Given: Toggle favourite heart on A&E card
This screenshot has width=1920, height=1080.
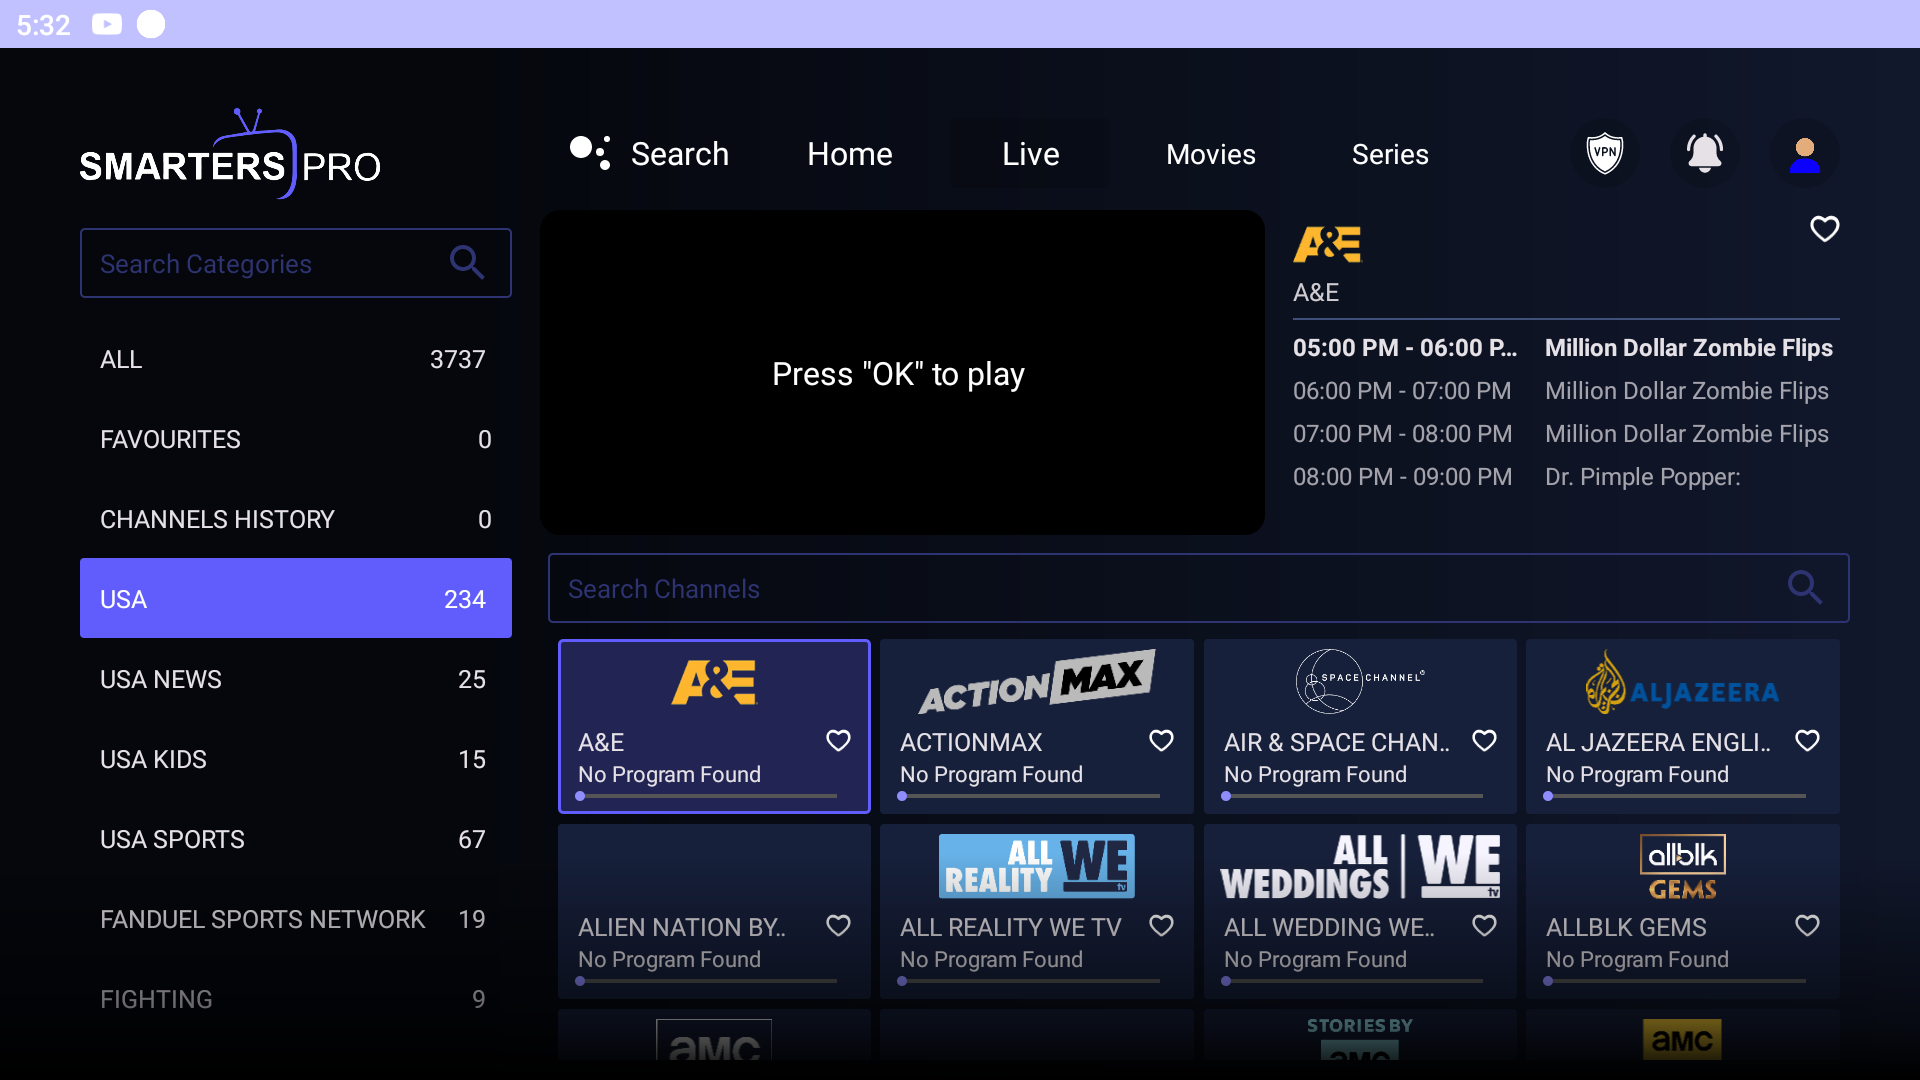Looking at the screenshot, I should [838, 741].
